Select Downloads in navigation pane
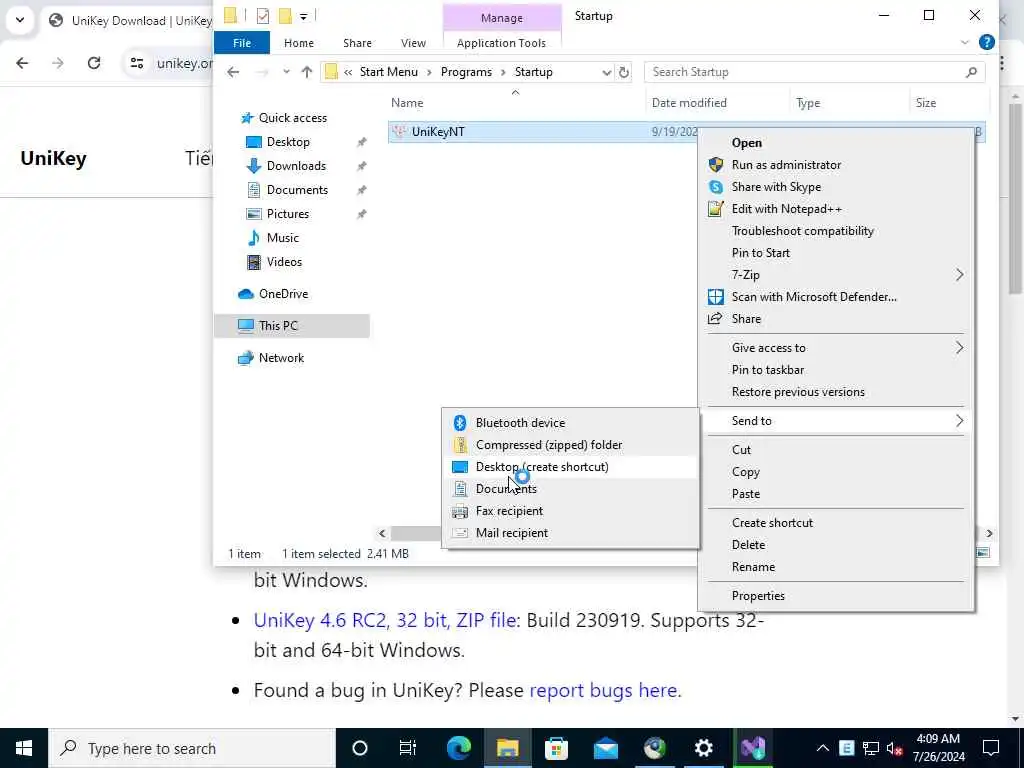The width and height of the screenshot is (1024, 768). pyautogui.click(x=296, y=166)
